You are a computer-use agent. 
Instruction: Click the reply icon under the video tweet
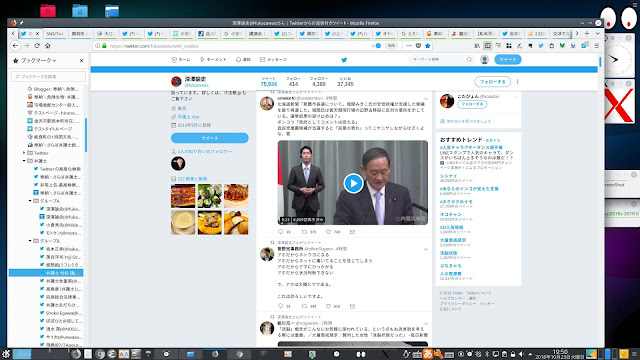[x=280, y=231]
